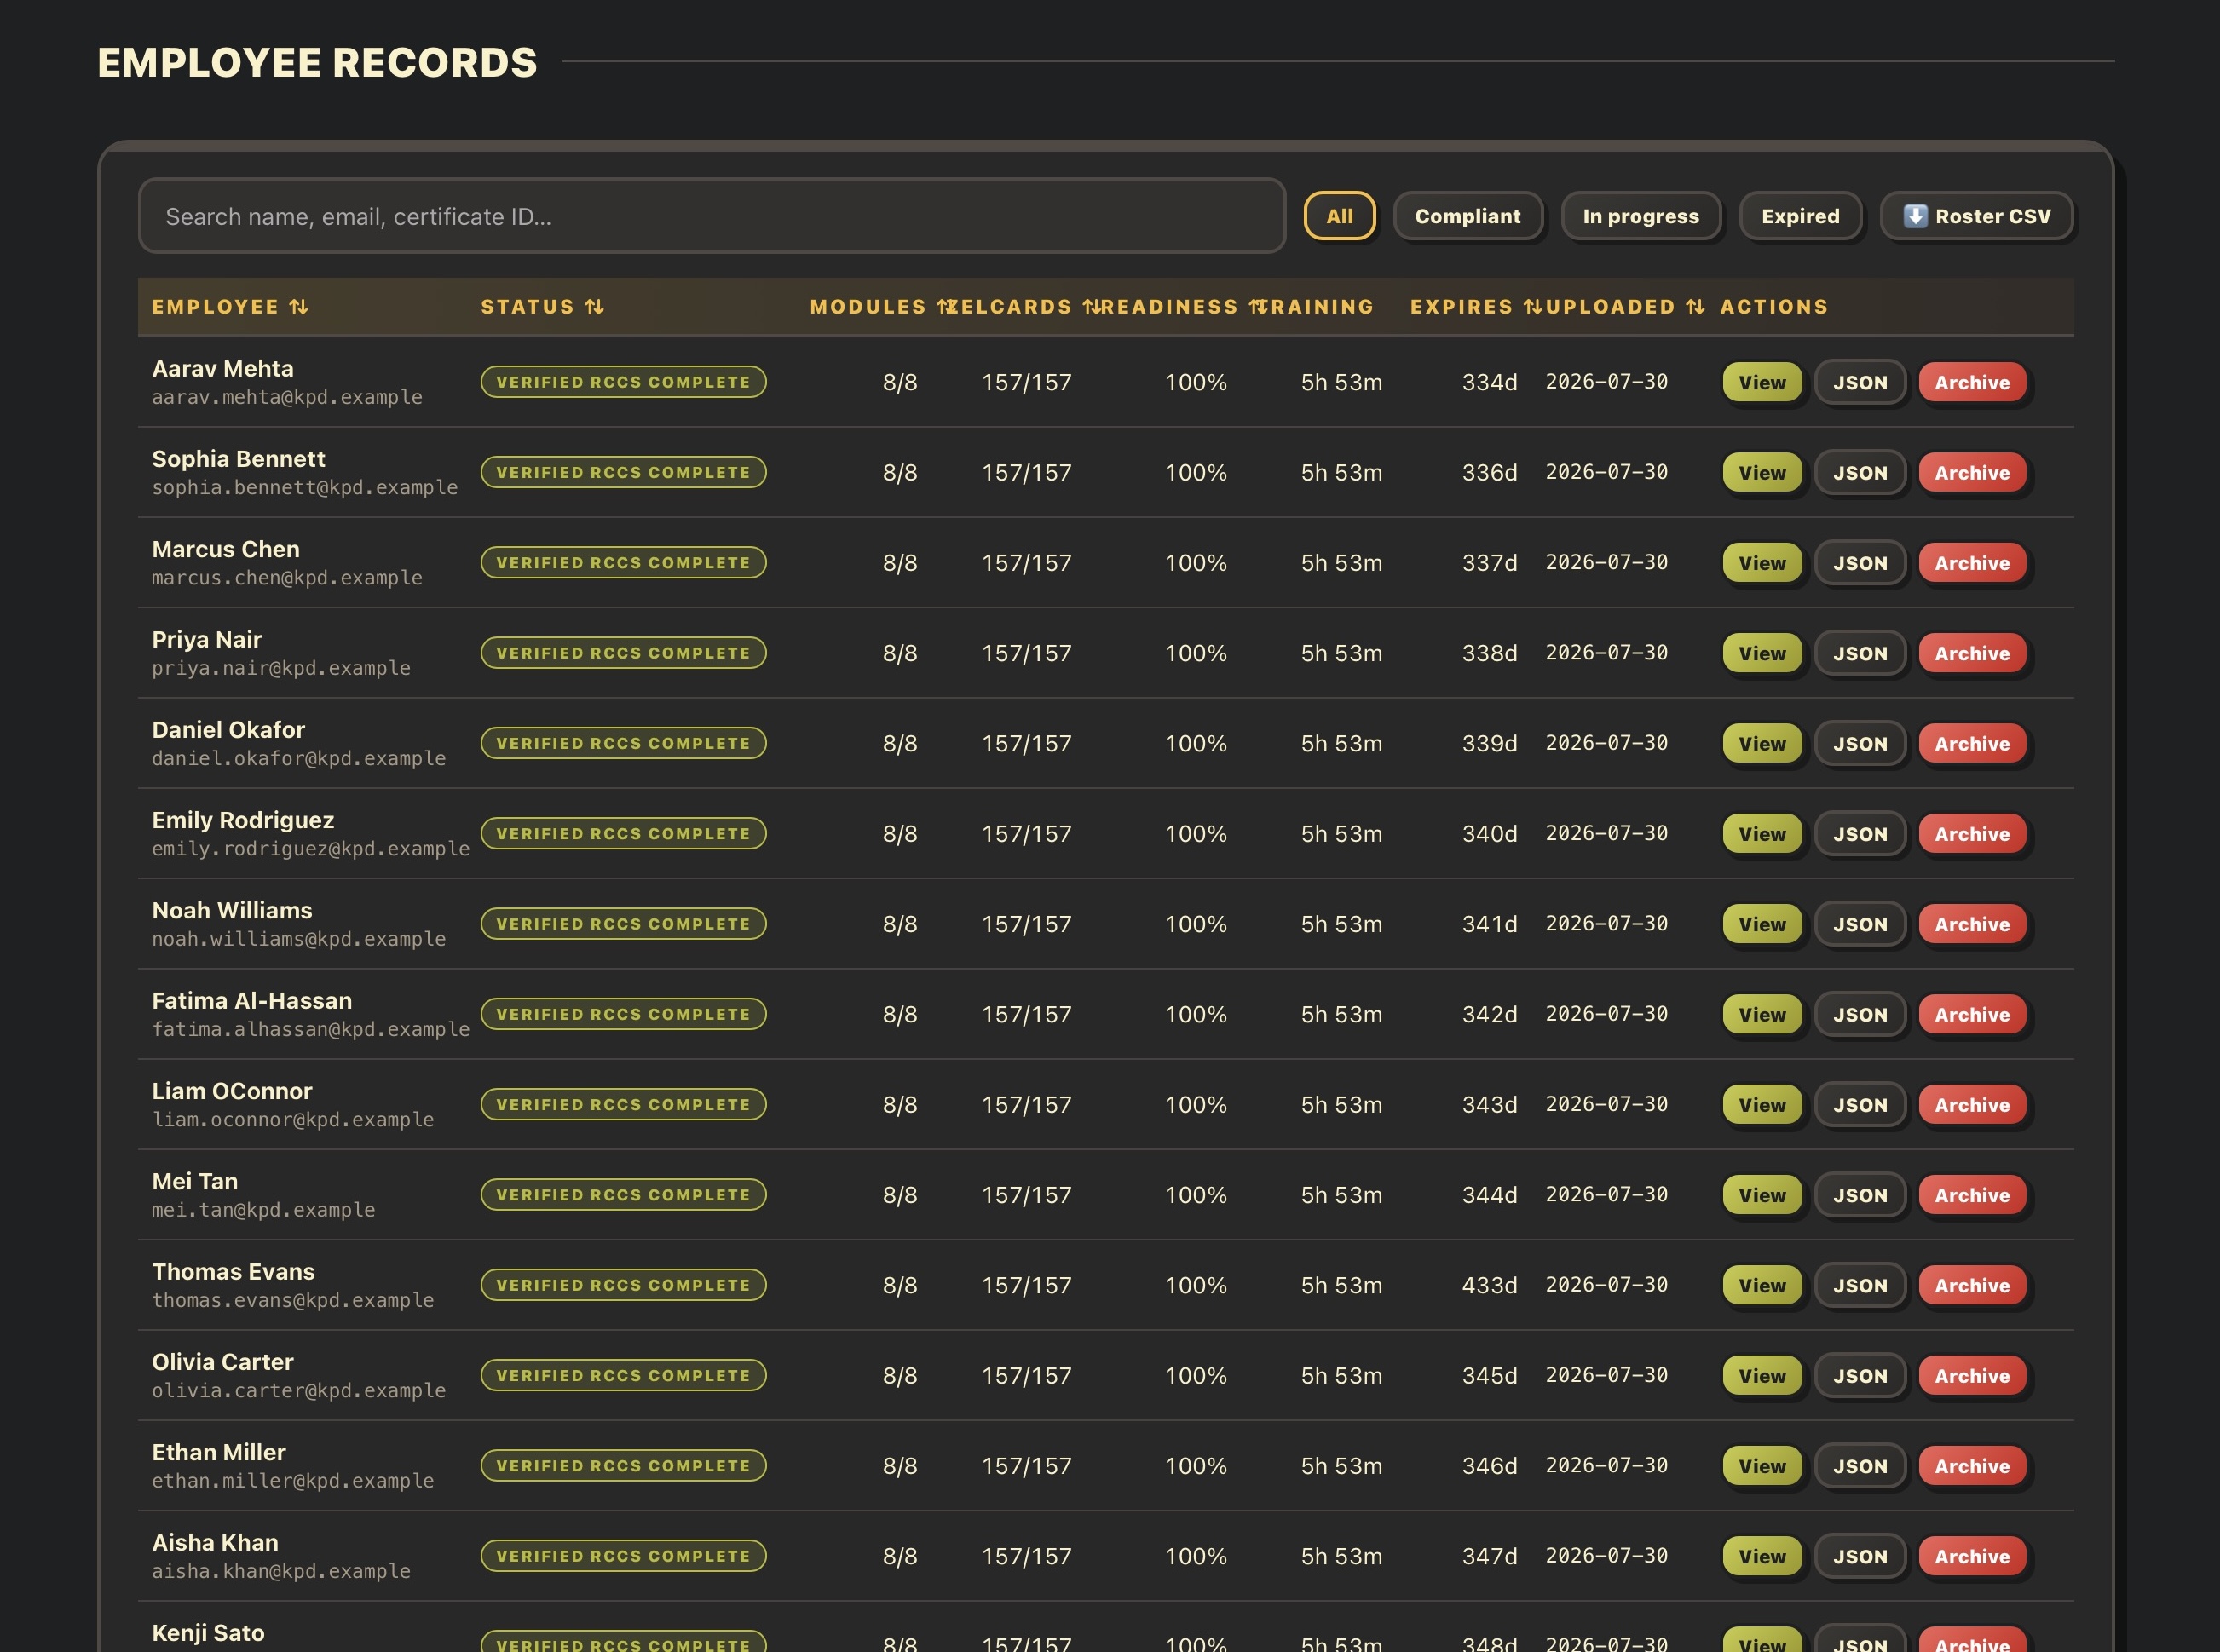2220x1652 pixels.
Task: Sort by Status column
Action: point(542,307)
